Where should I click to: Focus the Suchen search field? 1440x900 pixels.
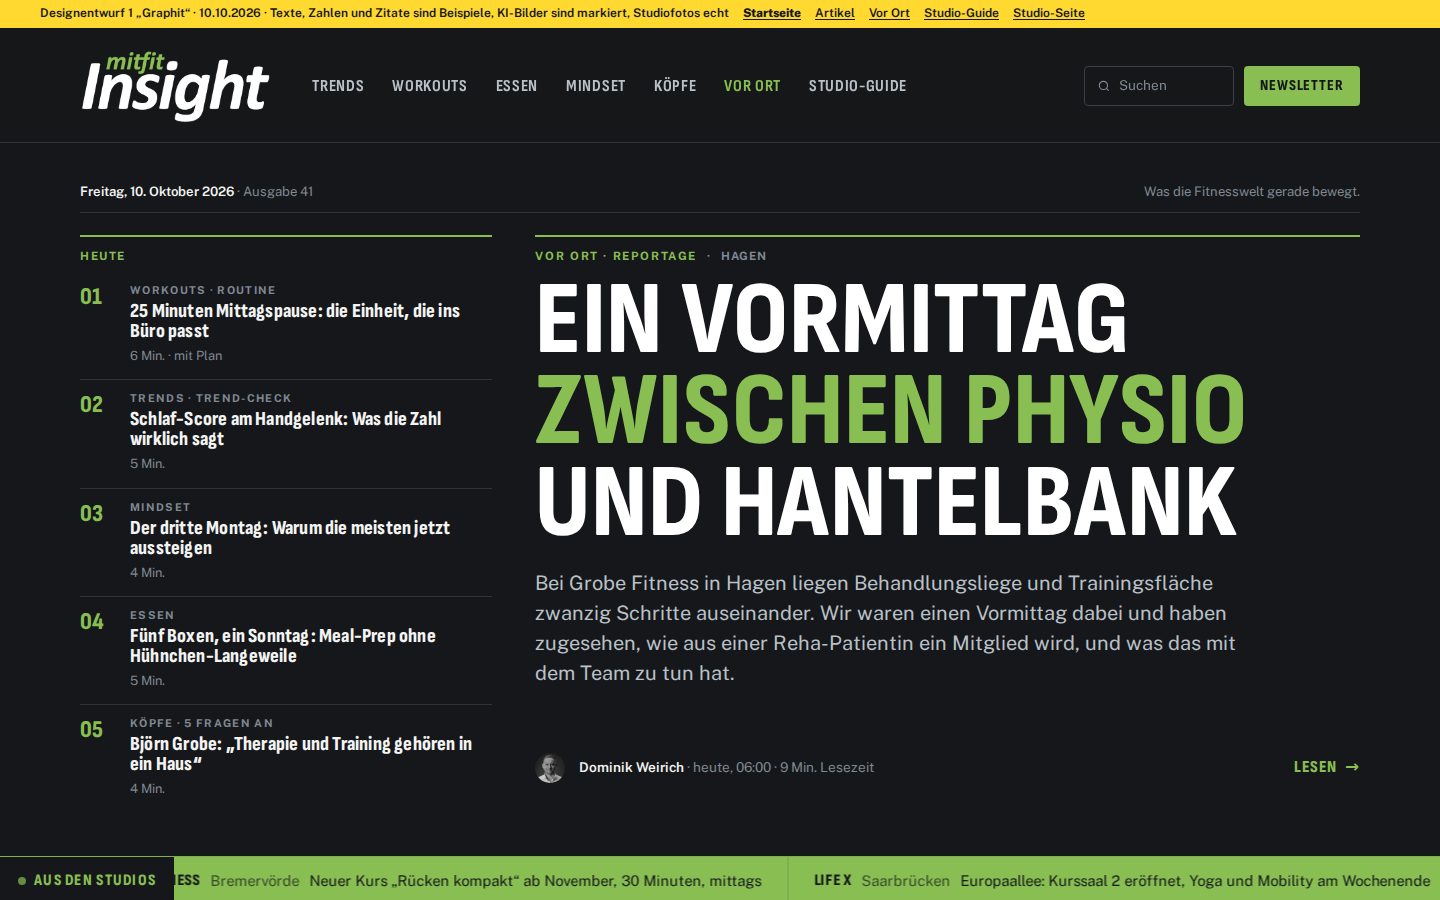point(1159,86)
